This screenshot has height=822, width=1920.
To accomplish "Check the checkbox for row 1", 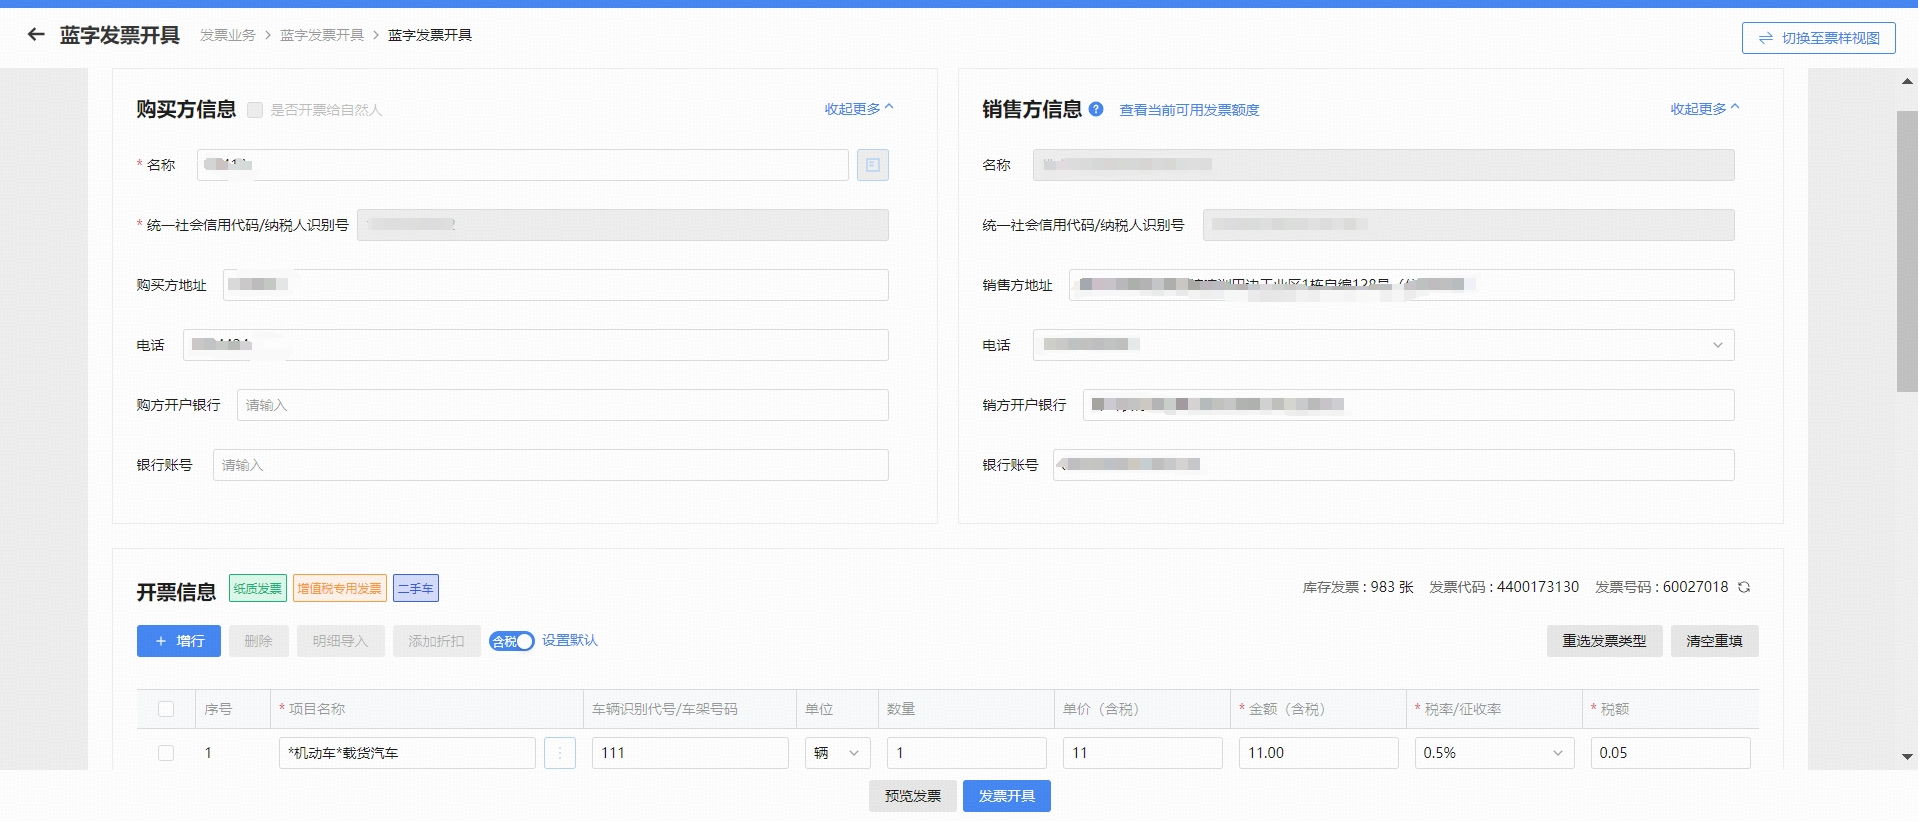I will [166, 753].
